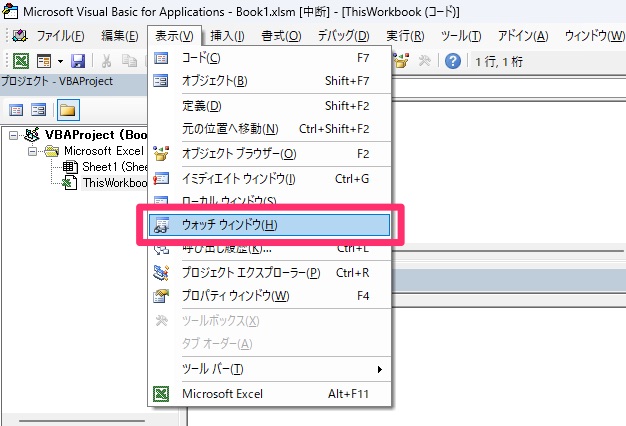Open the 書式(O) menu
Screen dimensions: 626x426
(281, 36)
